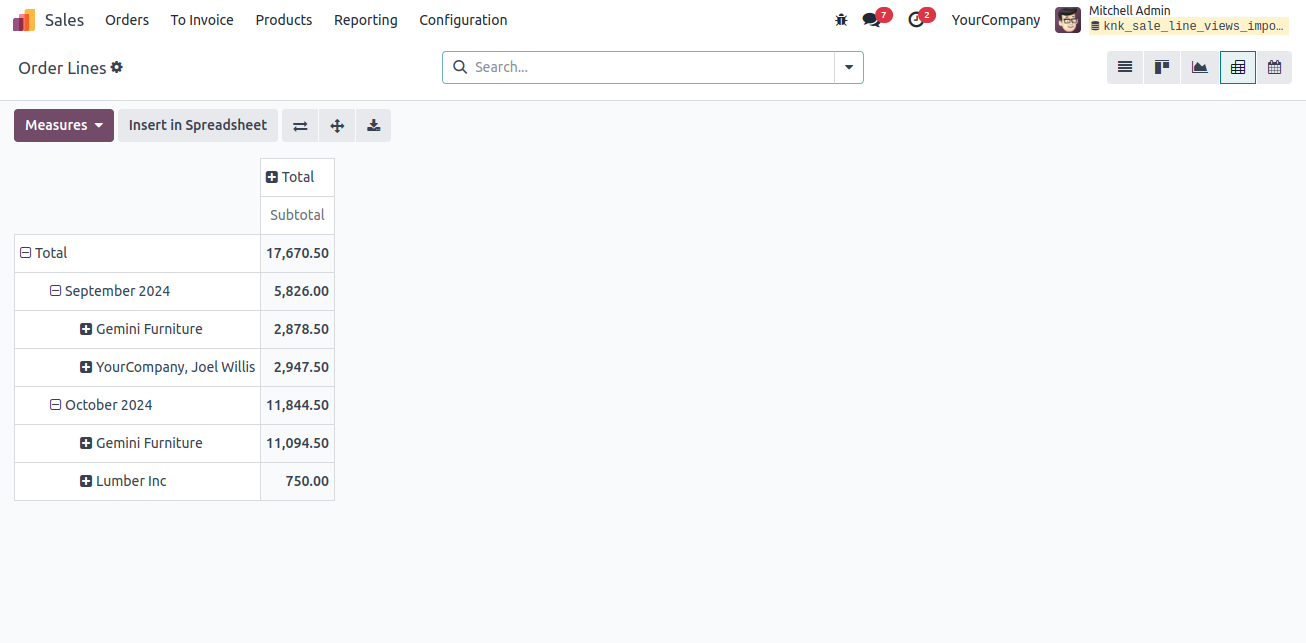Open the Orders menu
The height and width of the screenshot is (643, 1306).
click(x=127, y=20)
